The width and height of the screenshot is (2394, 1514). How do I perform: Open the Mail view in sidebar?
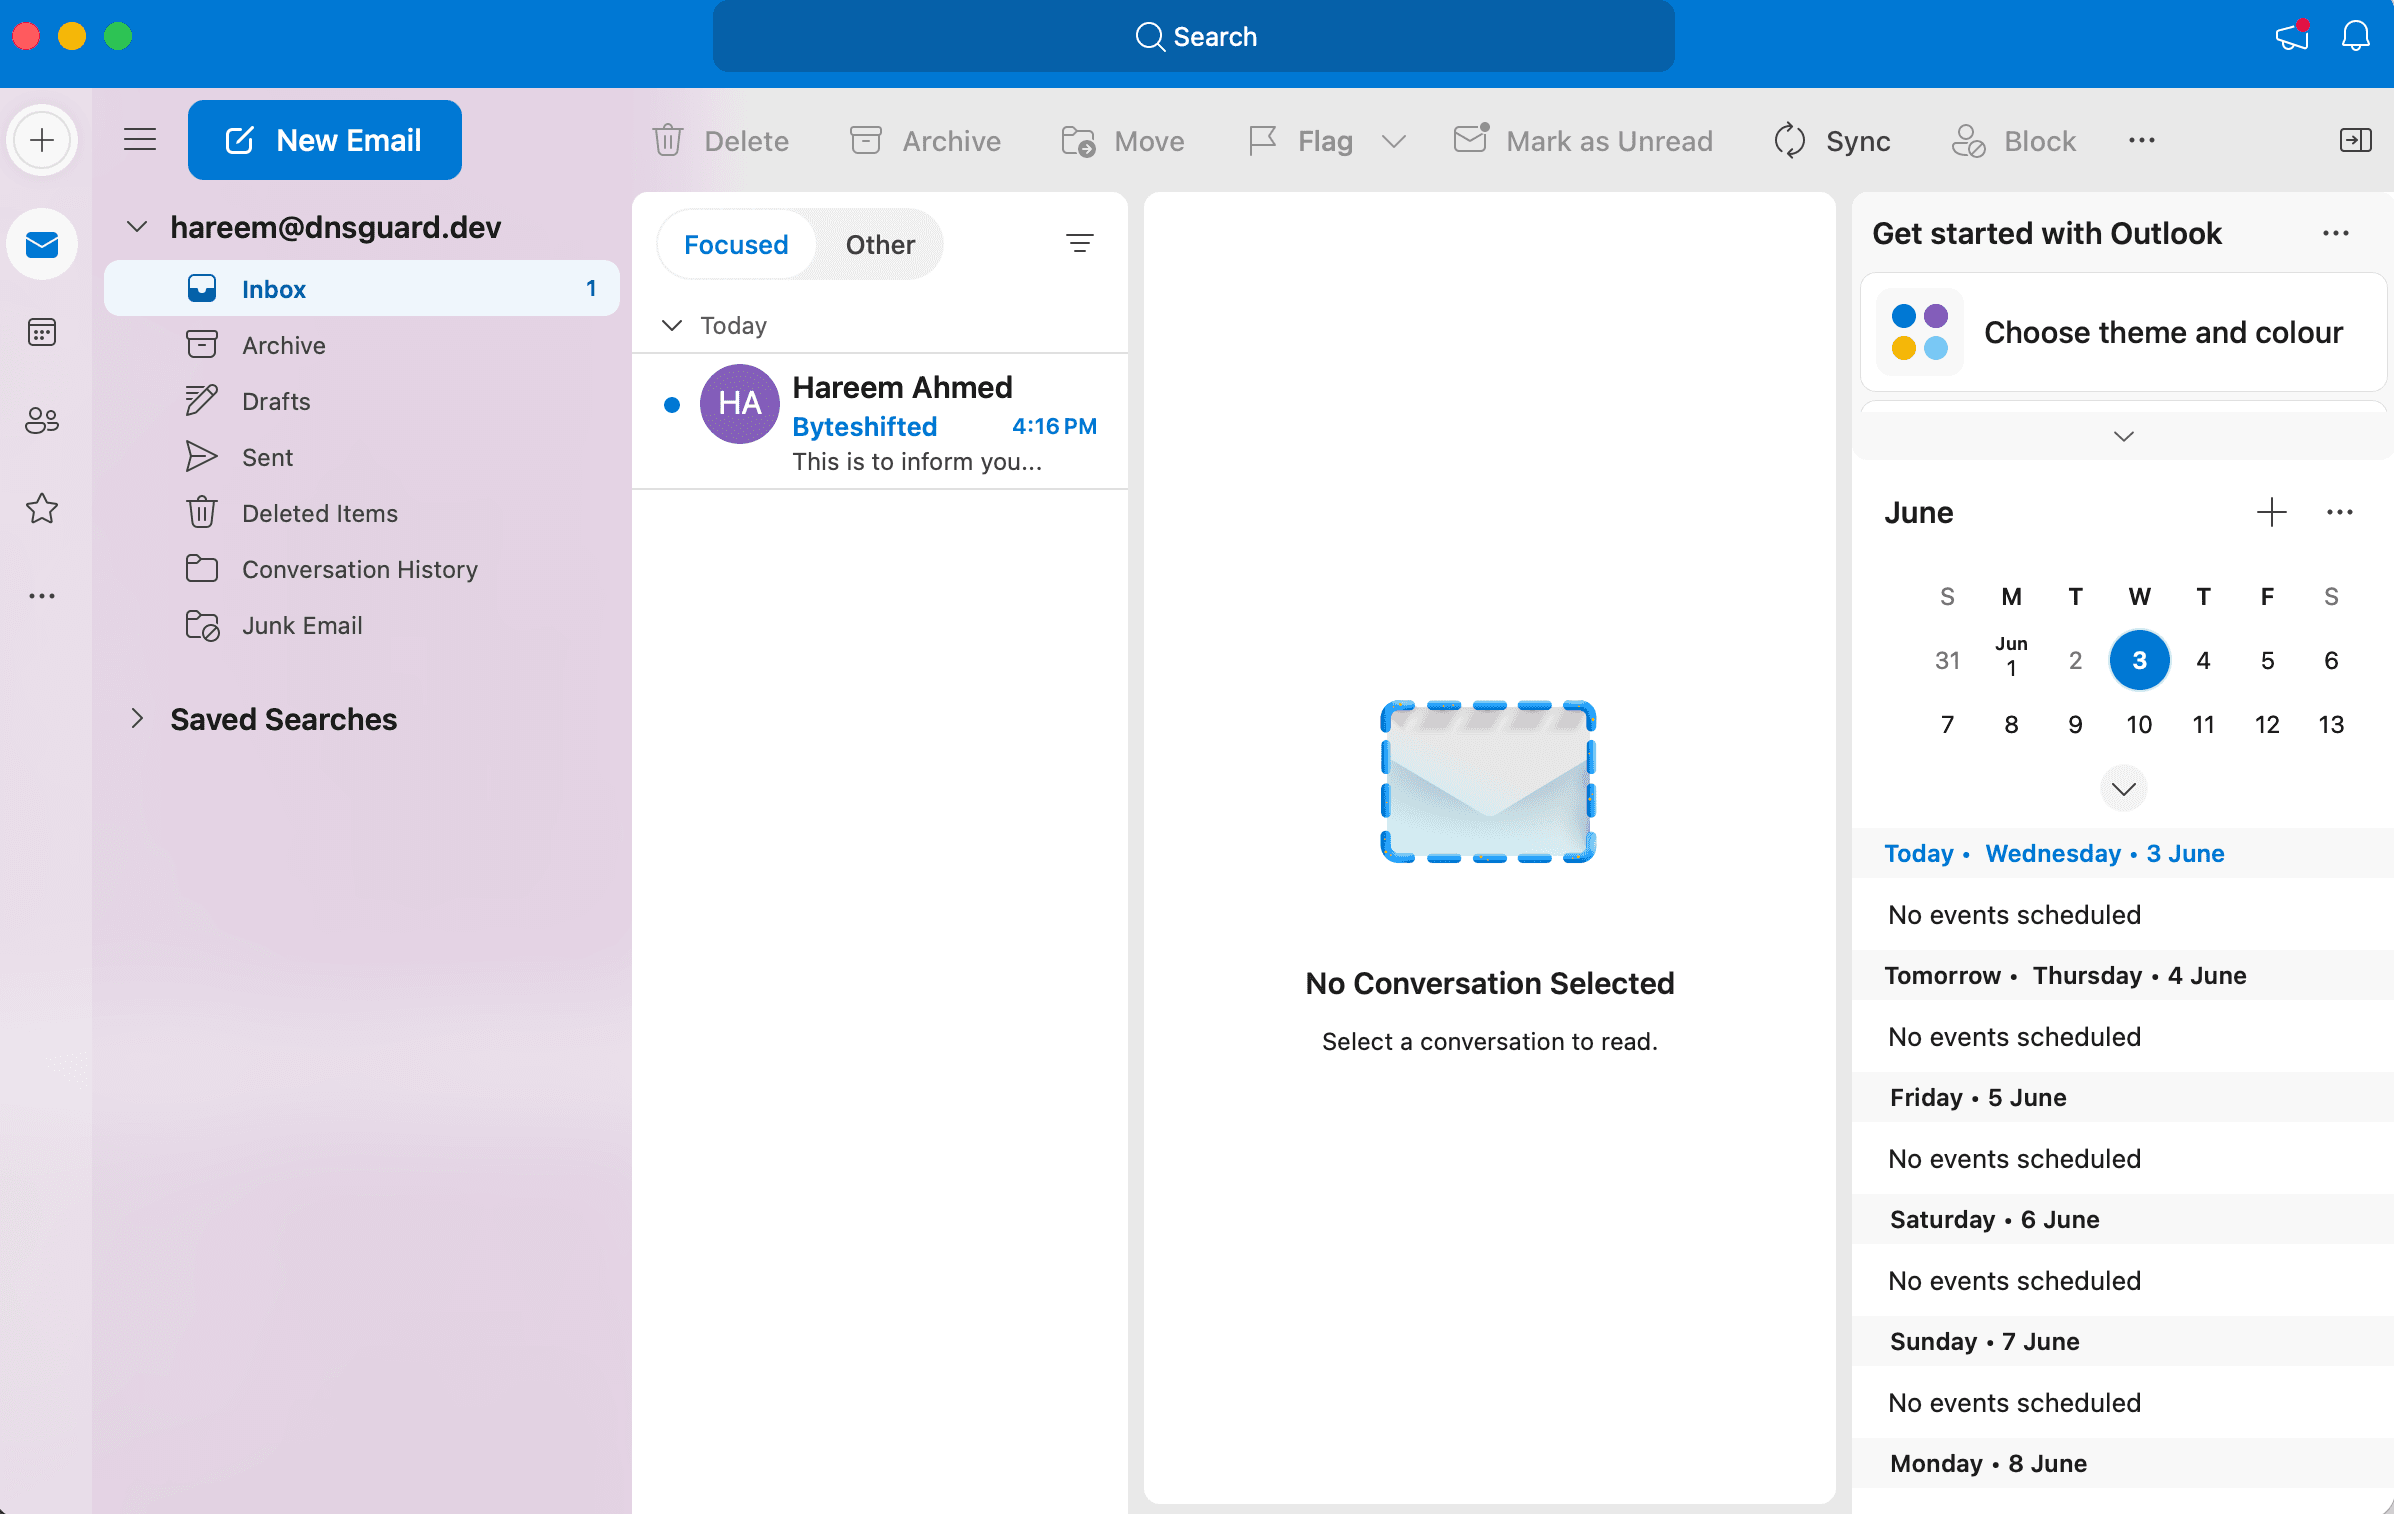coord(42,244)
